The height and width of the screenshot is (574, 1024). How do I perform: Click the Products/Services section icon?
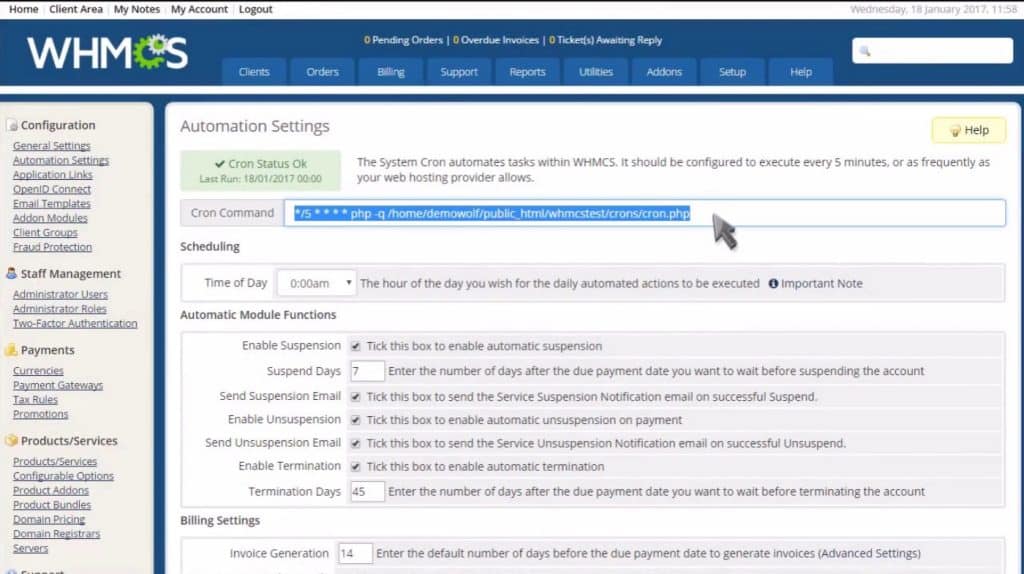(11, 440)
